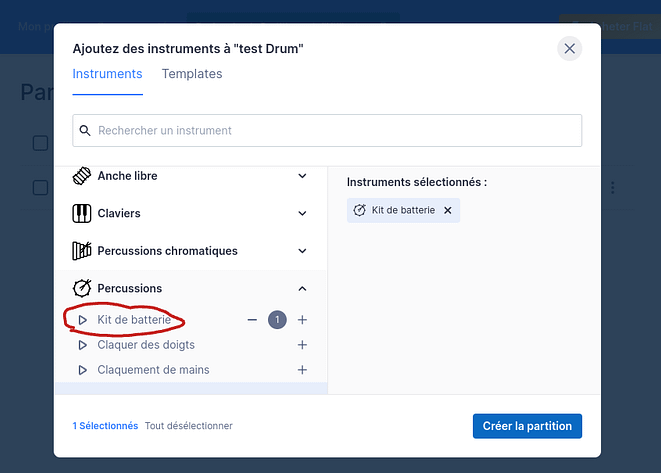Preview the Kit de batterie sound
The image size is (661, 473).
83,320
